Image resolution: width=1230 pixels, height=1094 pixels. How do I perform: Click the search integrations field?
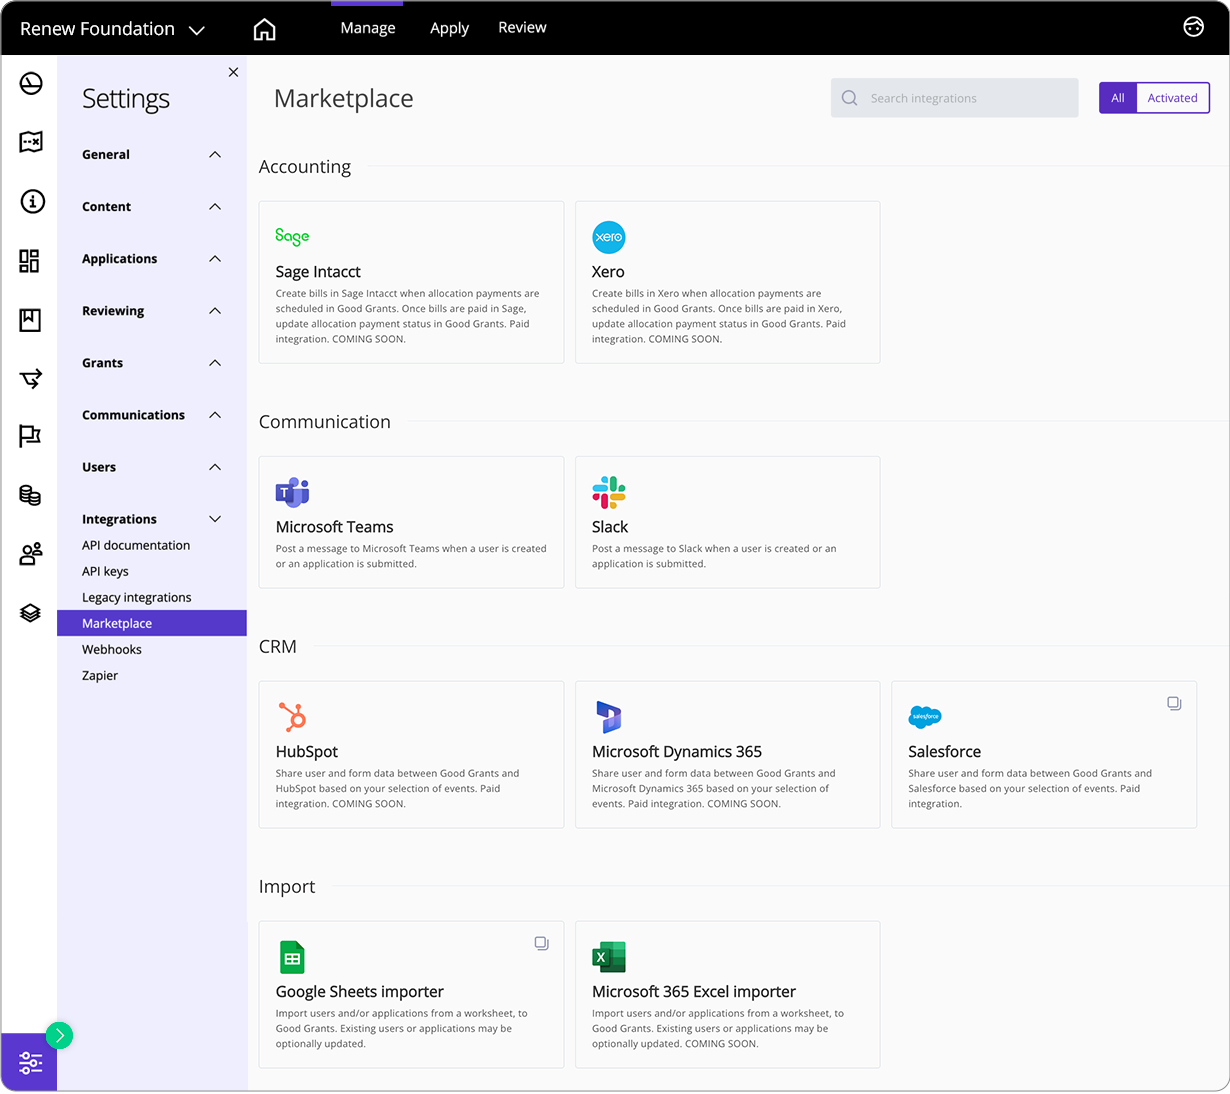953,97
